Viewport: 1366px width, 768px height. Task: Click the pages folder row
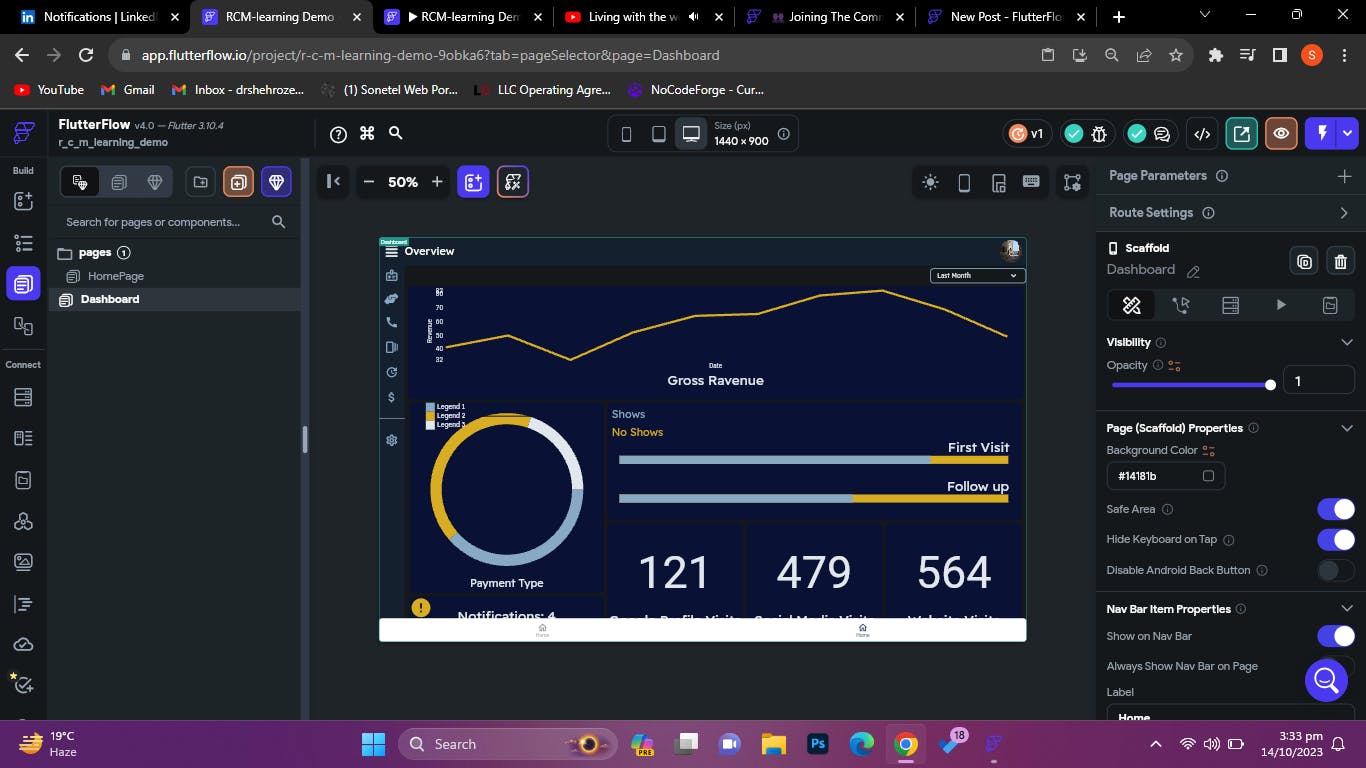[x=174, y=253]
